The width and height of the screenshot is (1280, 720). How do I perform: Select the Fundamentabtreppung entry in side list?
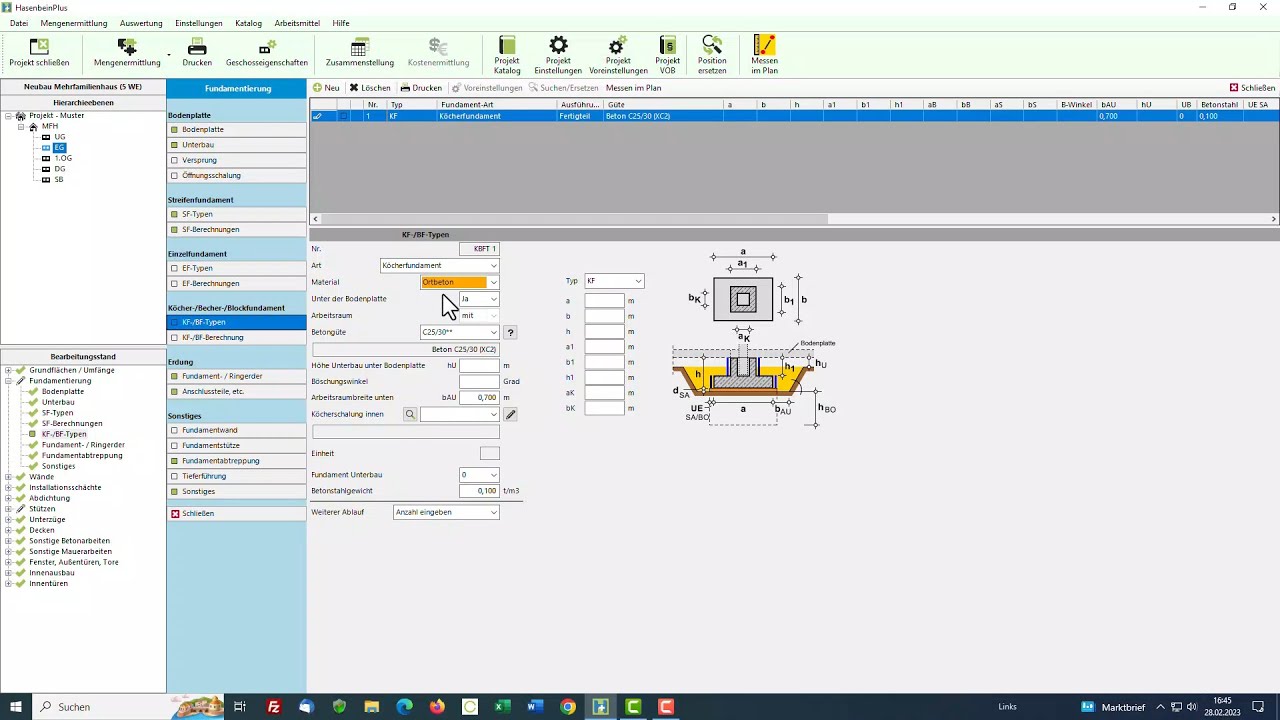(236, 461)
